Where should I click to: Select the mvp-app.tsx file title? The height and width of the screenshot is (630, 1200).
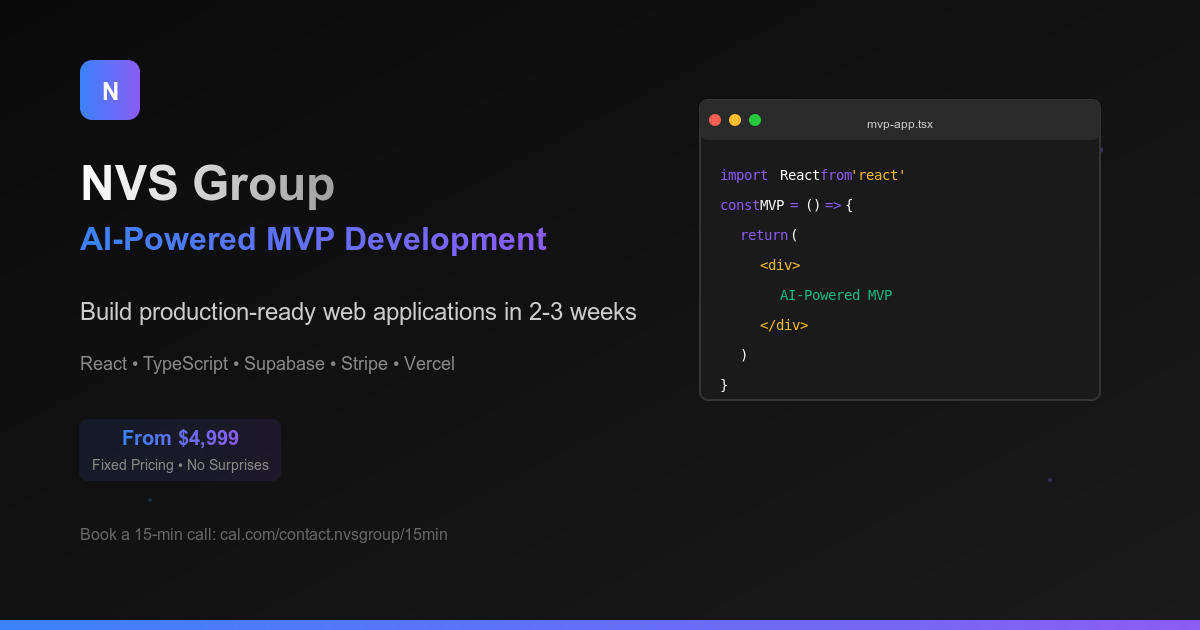click(x=900, y=124)
